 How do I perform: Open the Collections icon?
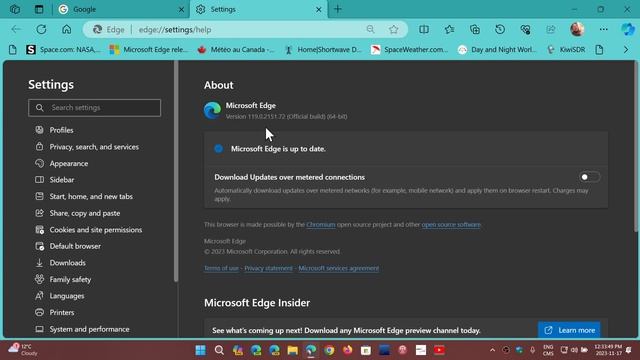click(475, 29)
